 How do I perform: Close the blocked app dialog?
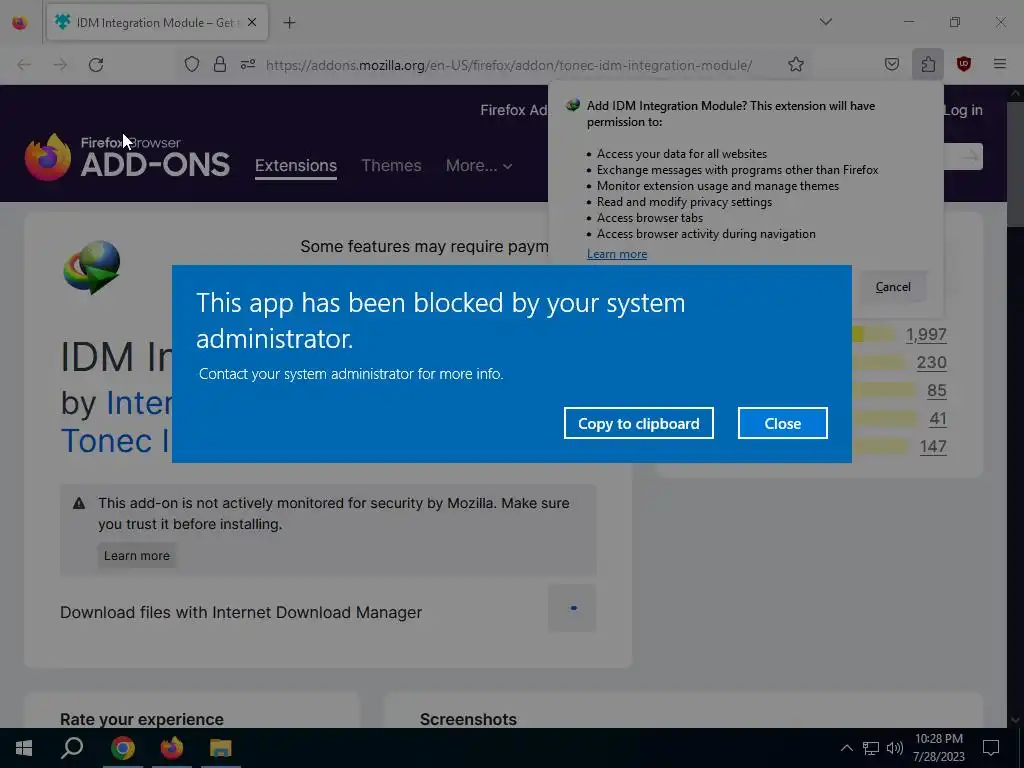point(782,423)
